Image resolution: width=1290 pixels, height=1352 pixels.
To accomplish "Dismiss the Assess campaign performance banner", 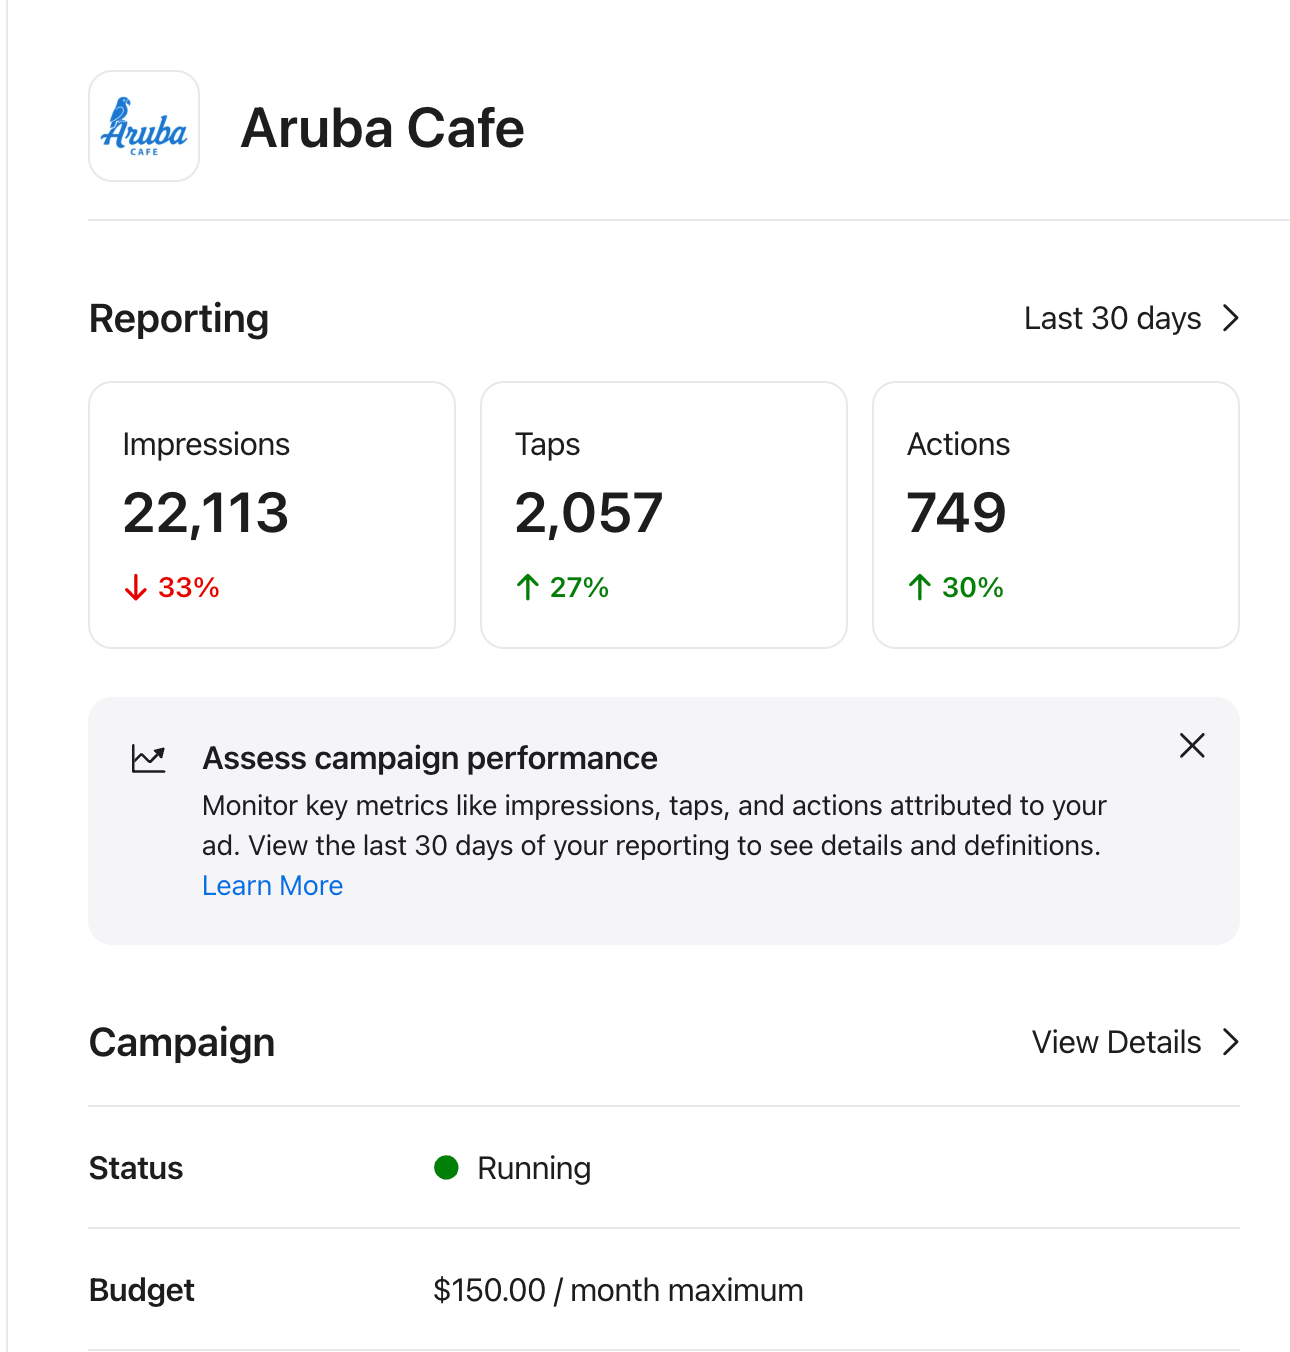I will pyautogui.click(x=1192, y=745).
